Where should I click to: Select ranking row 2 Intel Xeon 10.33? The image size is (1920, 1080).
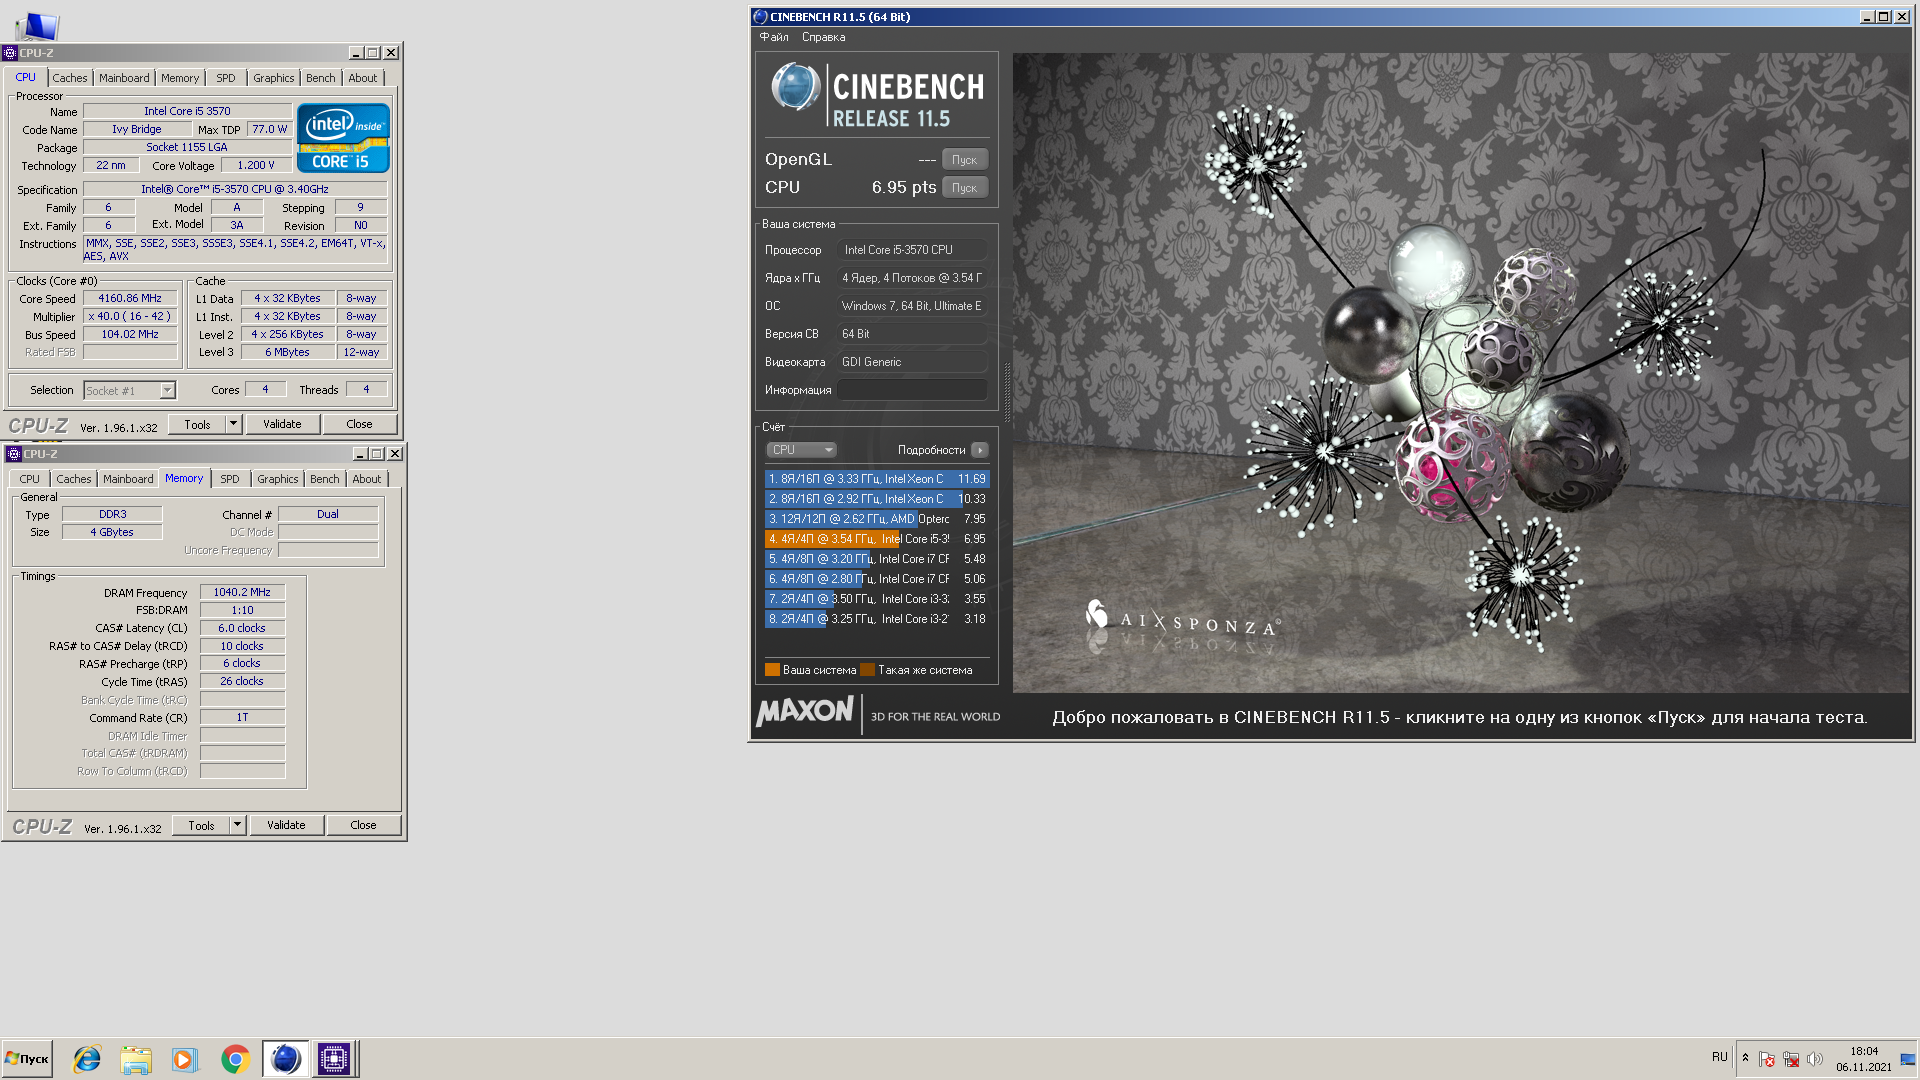877,499
